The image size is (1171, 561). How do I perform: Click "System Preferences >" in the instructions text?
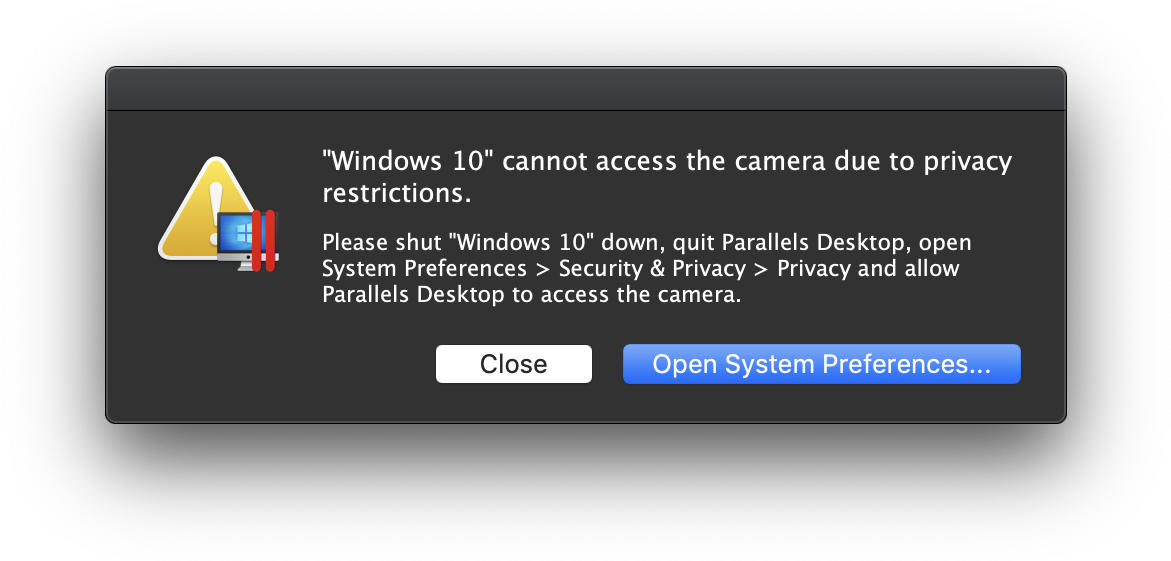[438, 269]
